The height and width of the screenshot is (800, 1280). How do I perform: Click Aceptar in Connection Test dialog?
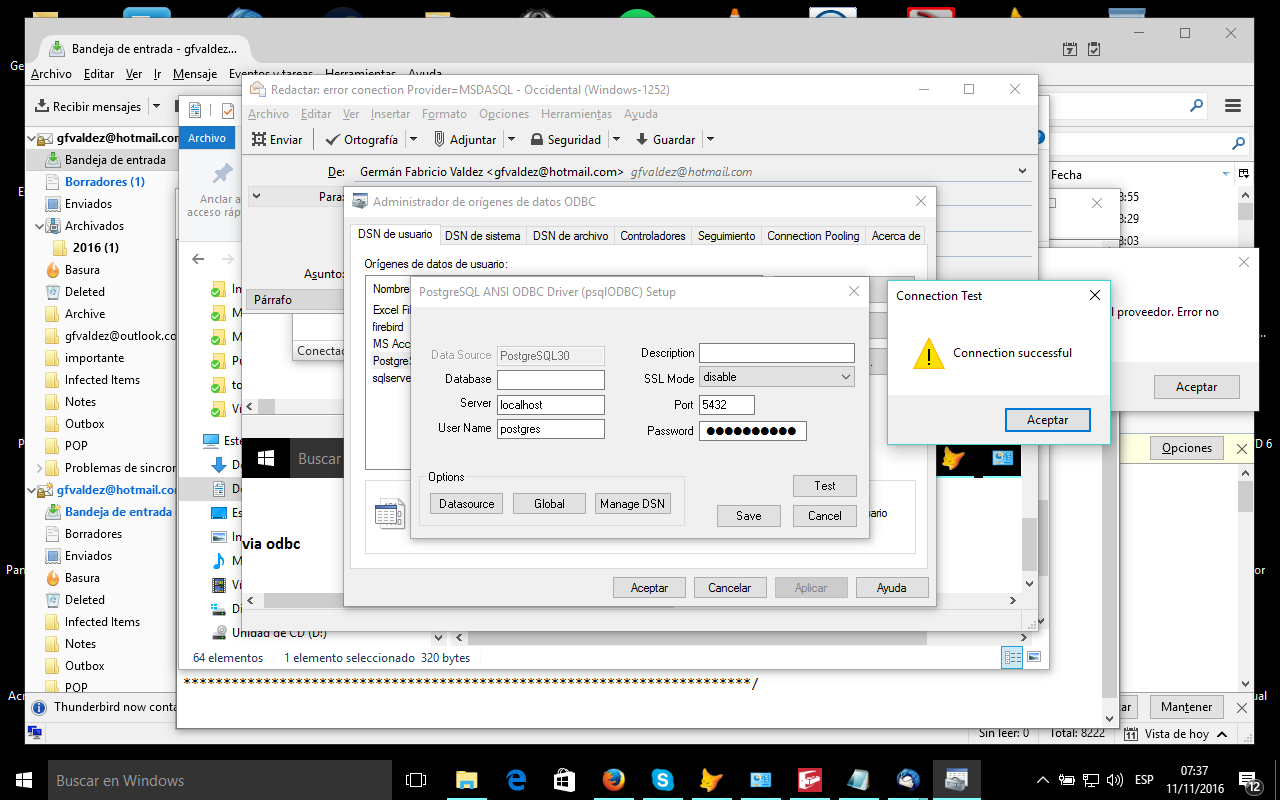(x=1047, y=420)
